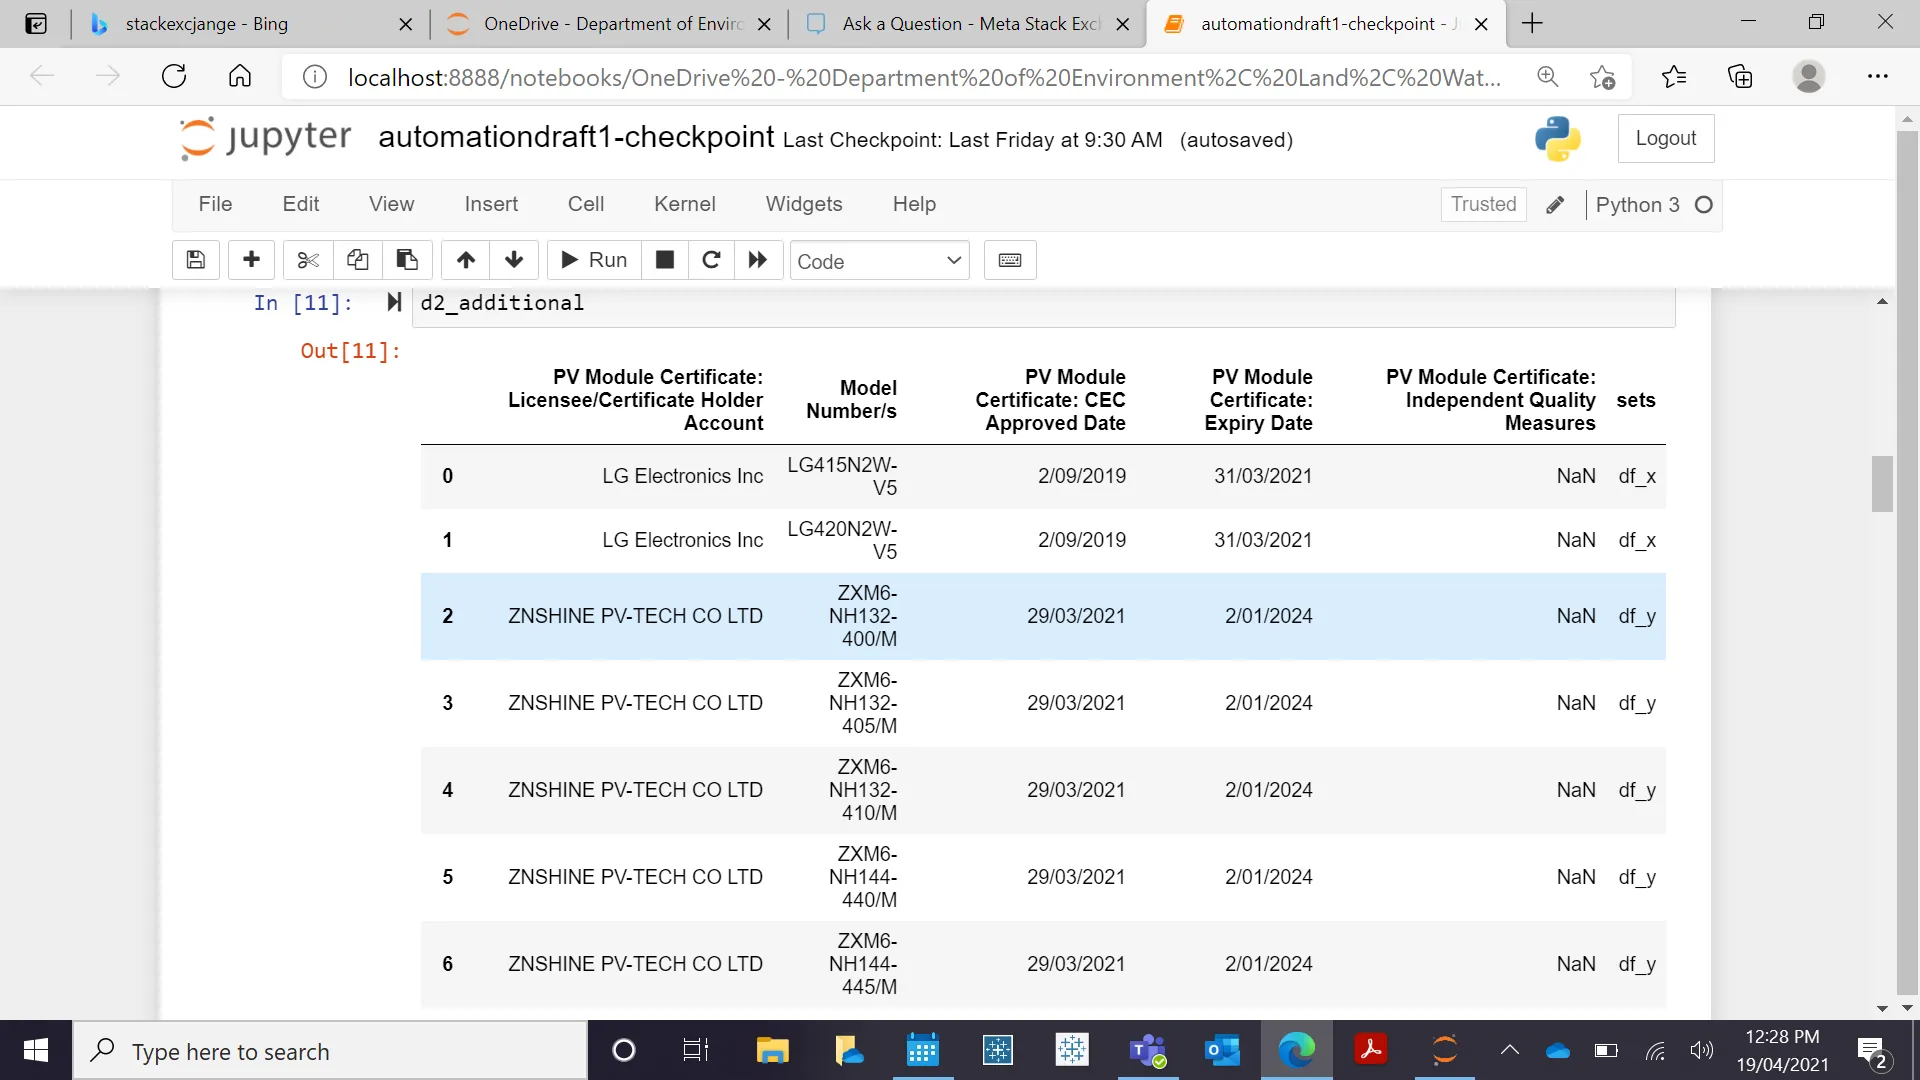The height and width of the screenshot is (1080, 1920).
Task: Run the selected cell with Run button
Action: pos(594,260)
